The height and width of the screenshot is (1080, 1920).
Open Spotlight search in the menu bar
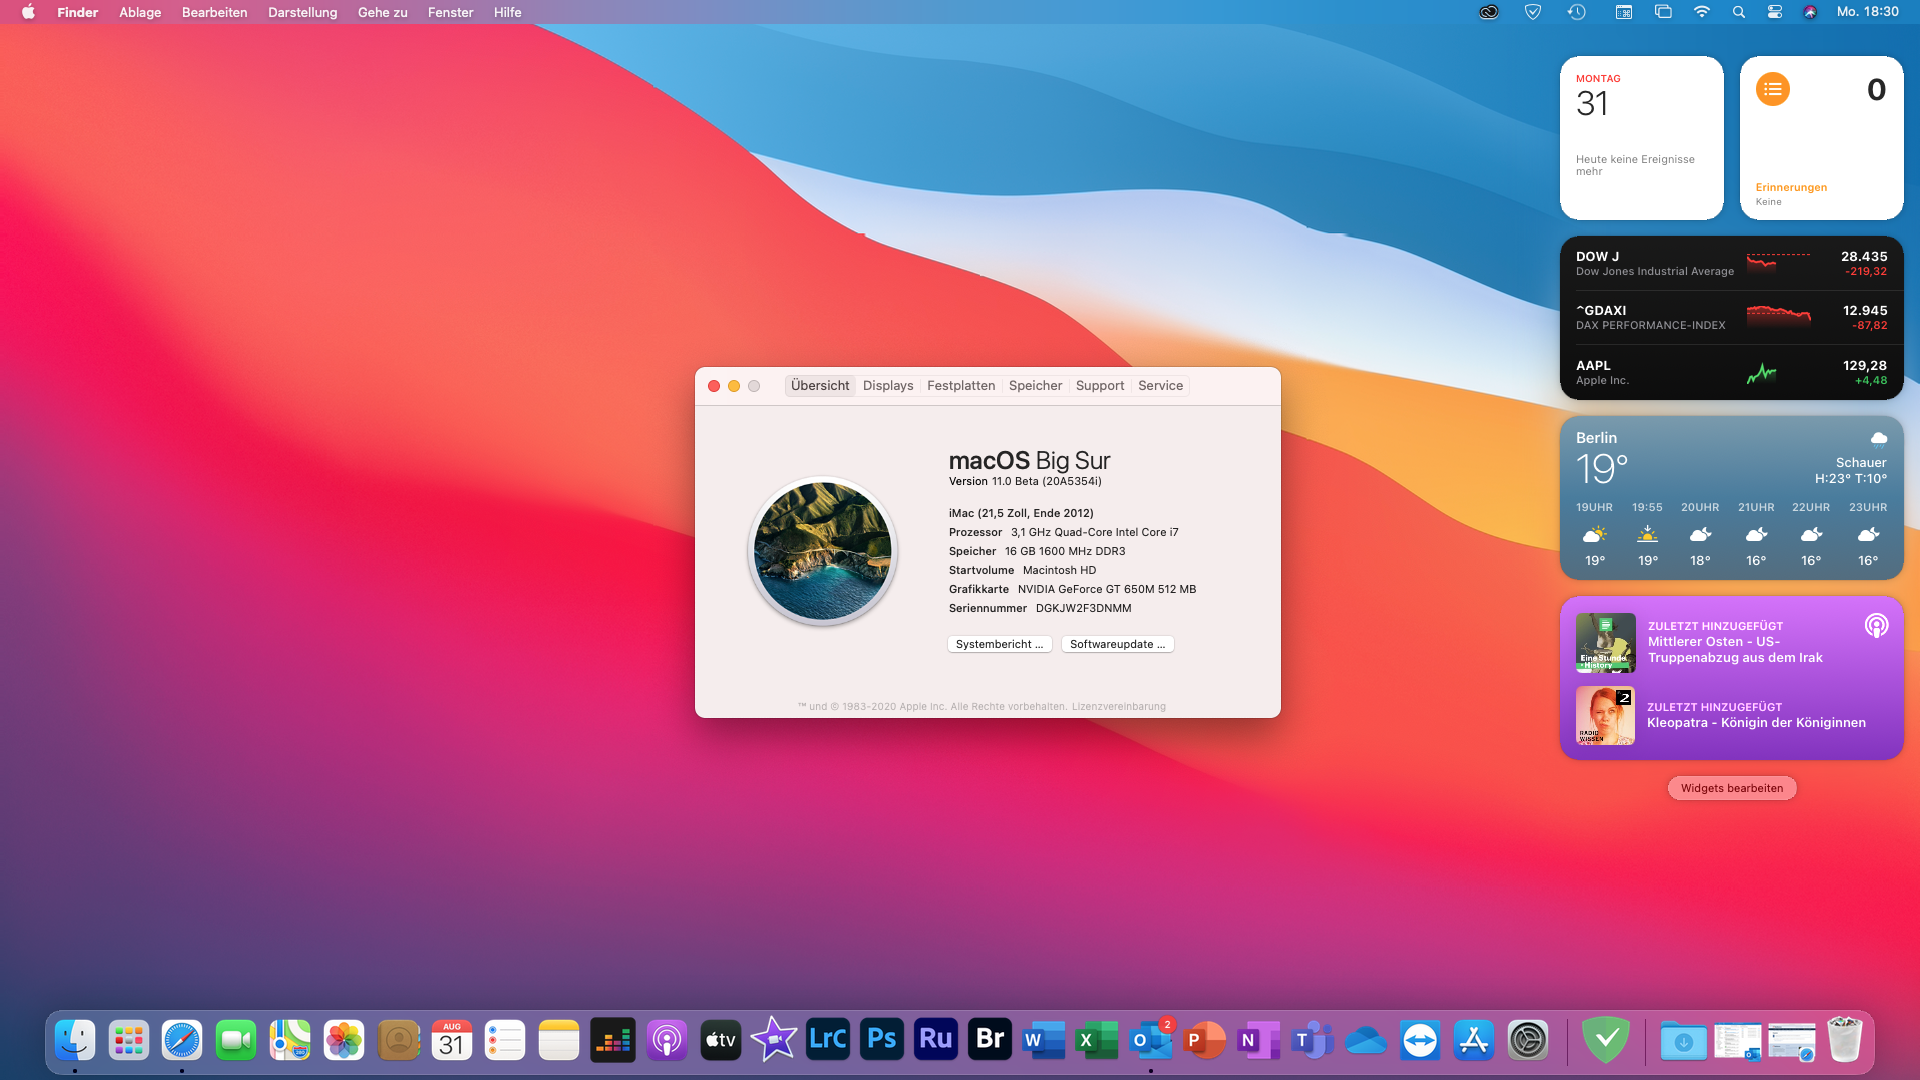1738,12
